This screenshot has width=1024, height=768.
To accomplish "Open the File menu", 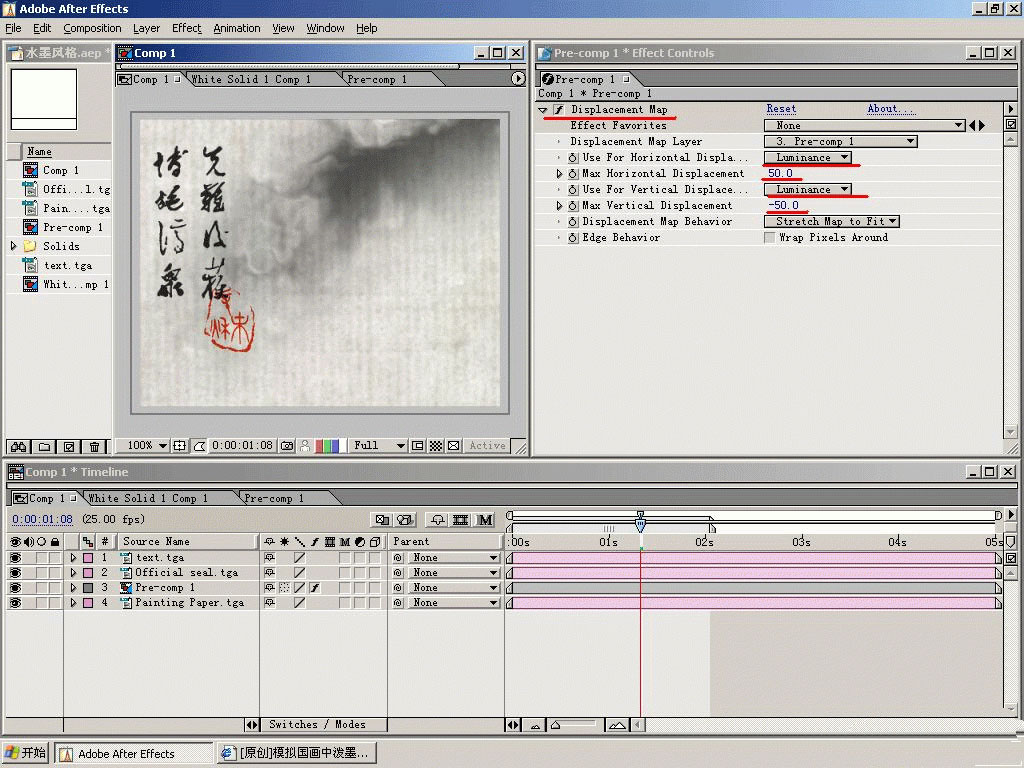I will pos(13,28).
